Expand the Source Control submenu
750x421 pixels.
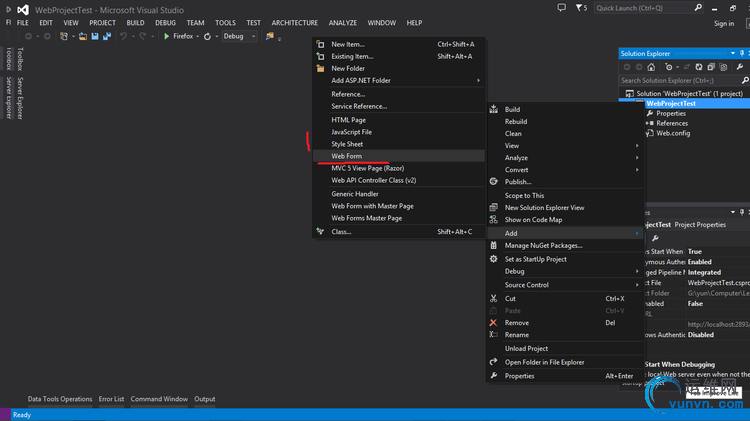point(565,285)
